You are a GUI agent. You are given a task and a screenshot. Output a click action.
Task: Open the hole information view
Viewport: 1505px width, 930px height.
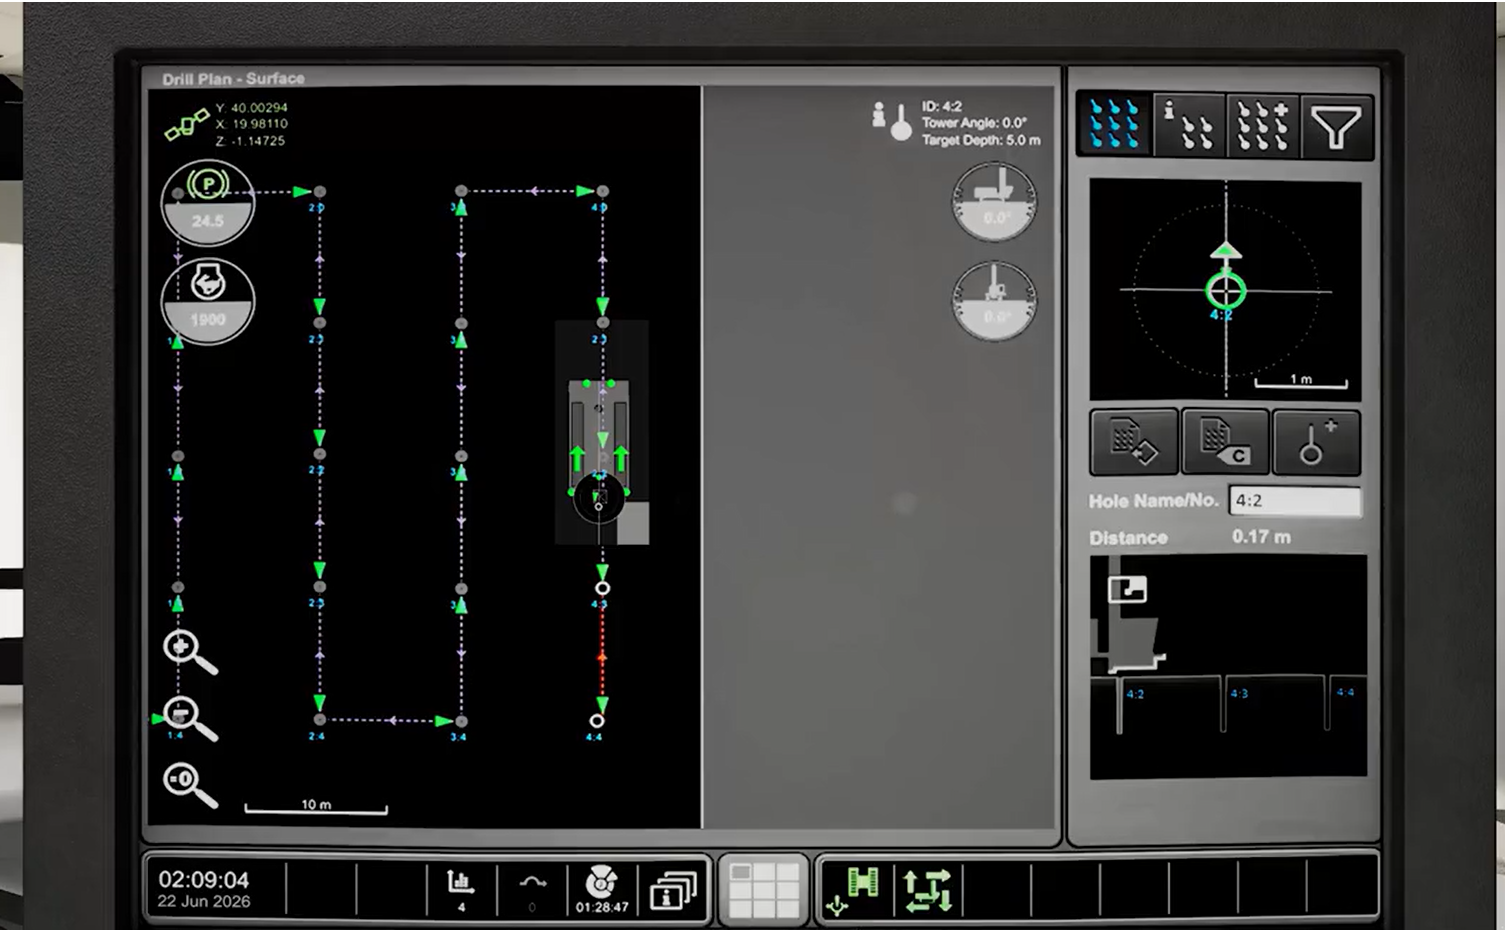point(1185,123)
